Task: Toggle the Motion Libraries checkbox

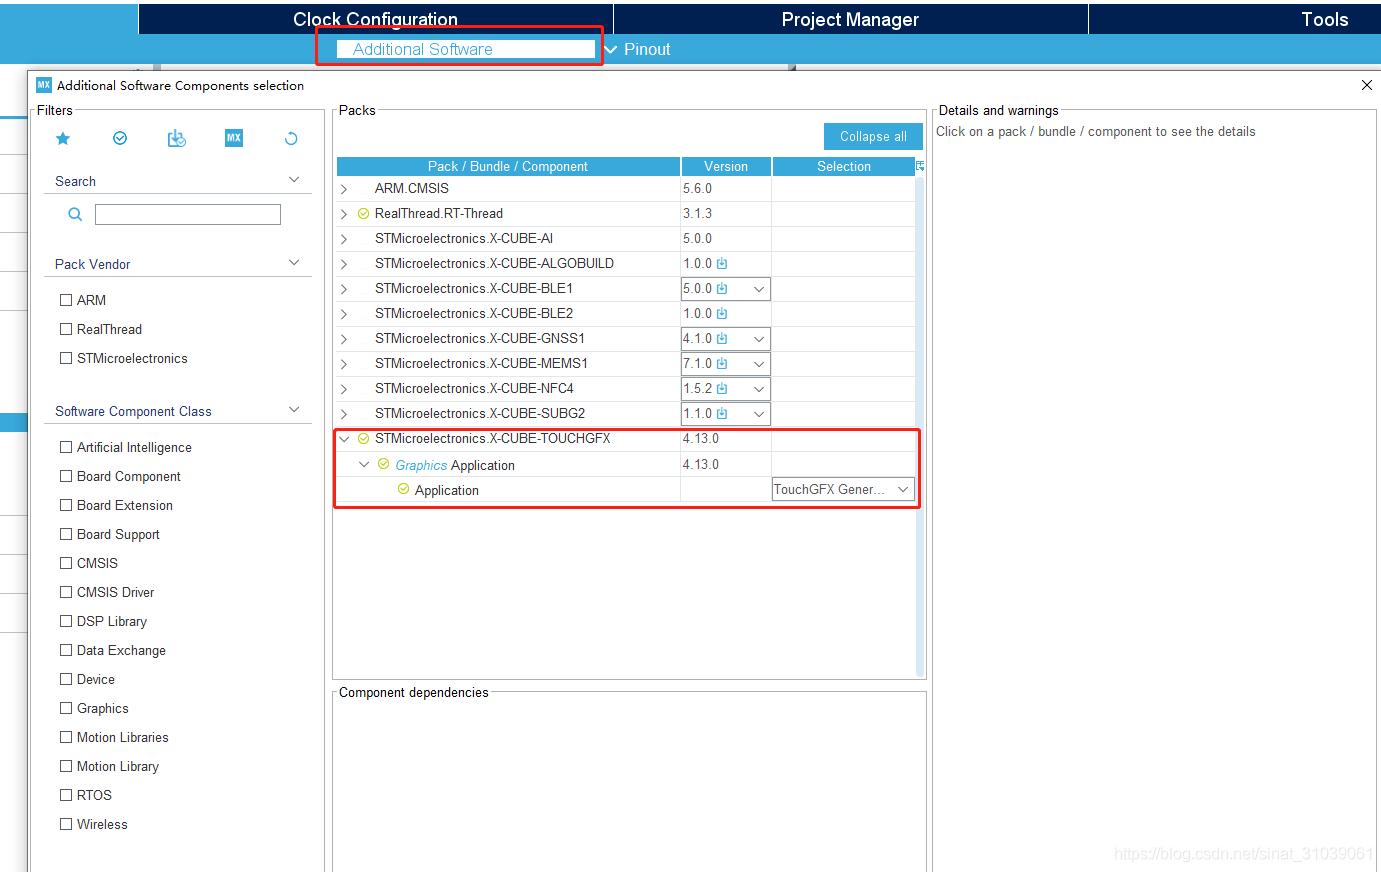Action: (66, 737)
